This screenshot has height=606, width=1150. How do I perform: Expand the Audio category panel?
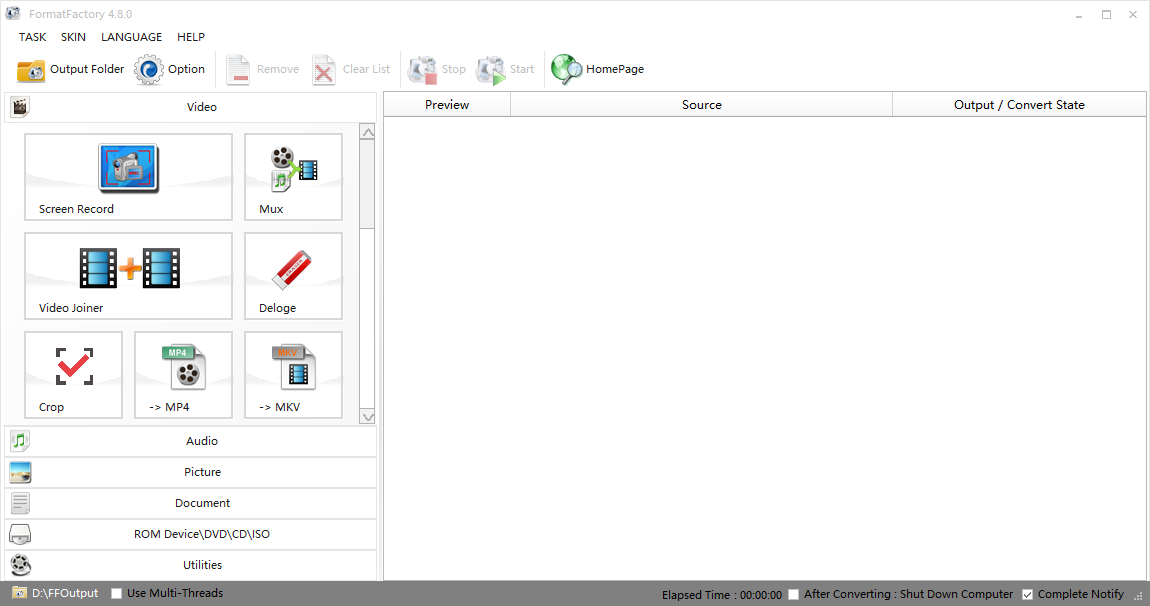coord(190,441)
